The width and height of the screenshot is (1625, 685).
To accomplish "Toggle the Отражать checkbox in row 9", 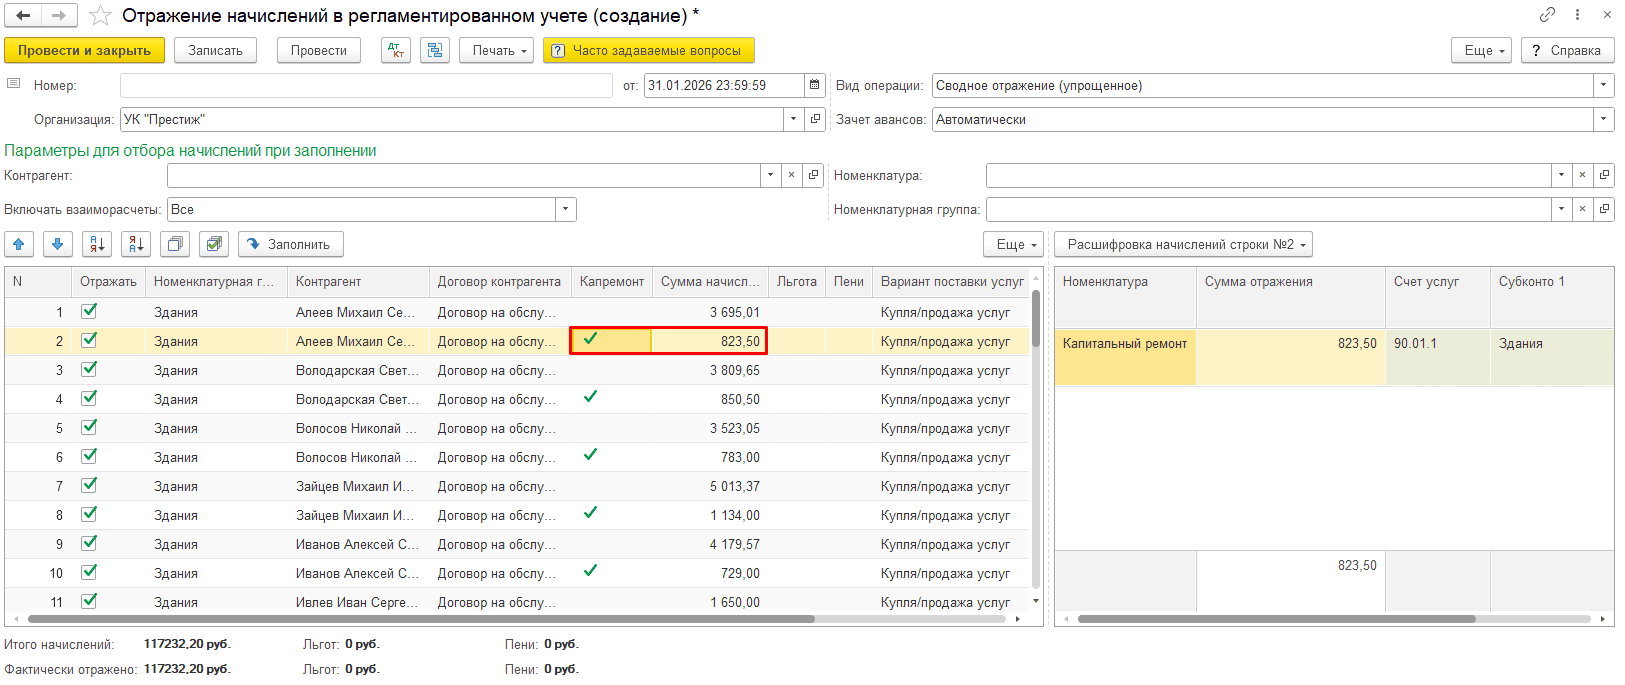I will pyautogui.click(x=89, y=543).
